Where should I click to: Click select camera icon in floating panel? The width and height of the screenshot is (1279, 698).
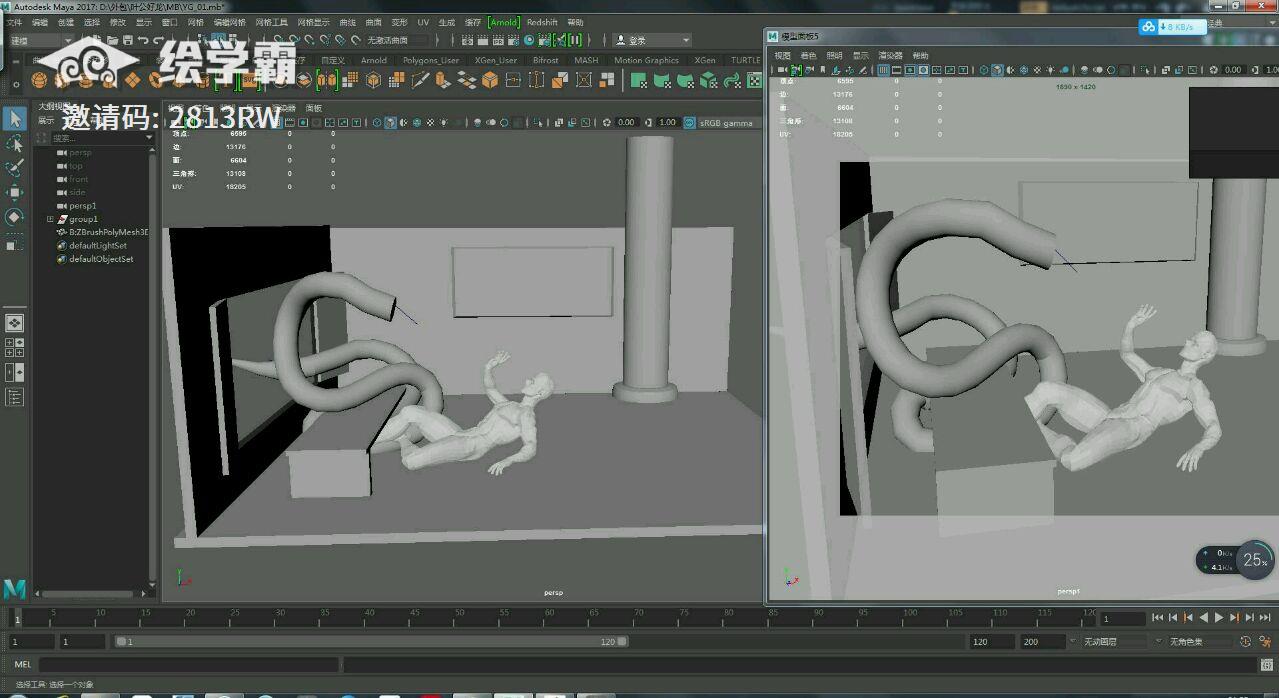click(783, 70)
